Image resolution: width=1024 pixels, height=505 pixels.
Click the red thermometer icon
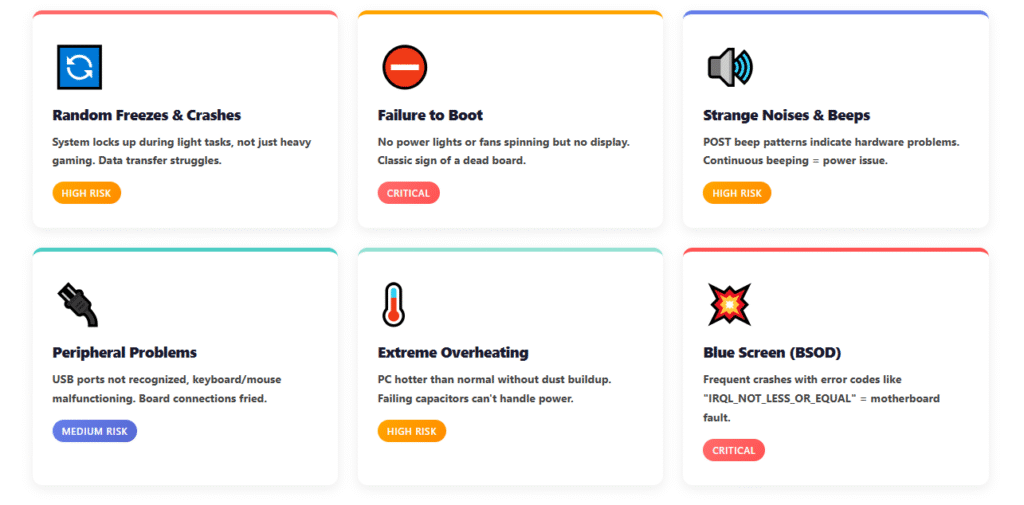[393, 304]
